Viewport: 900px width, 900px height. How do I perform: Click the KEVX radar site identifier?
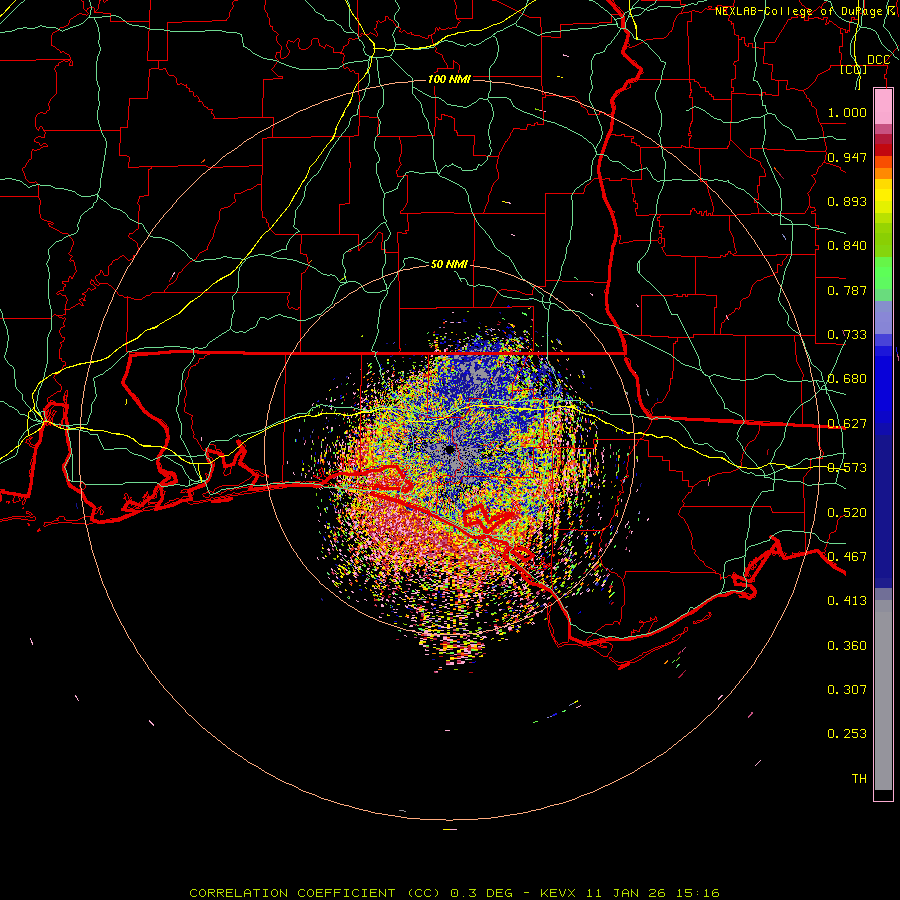click(x=560, y=893)
